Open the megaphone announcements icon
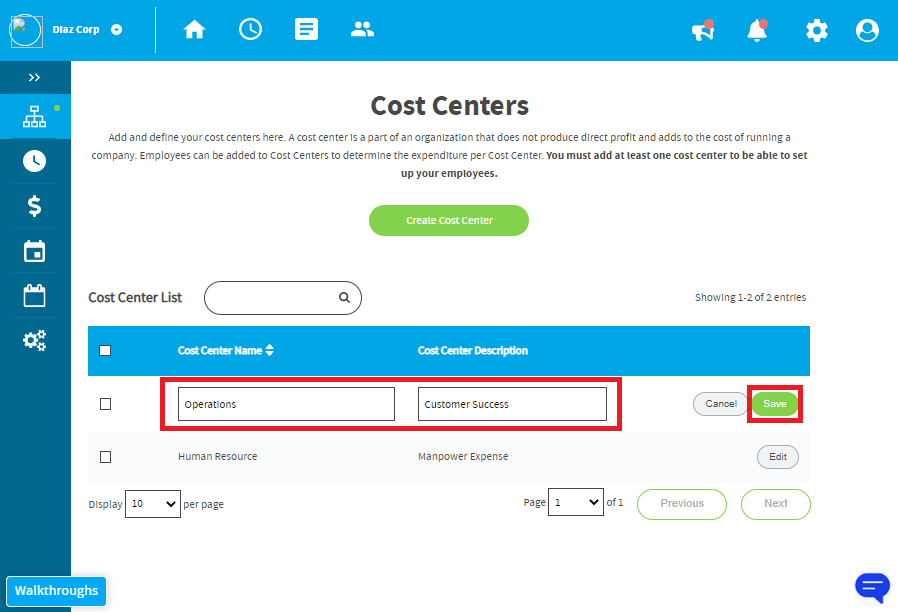This screenshot has height=612, width=898. 703,30
